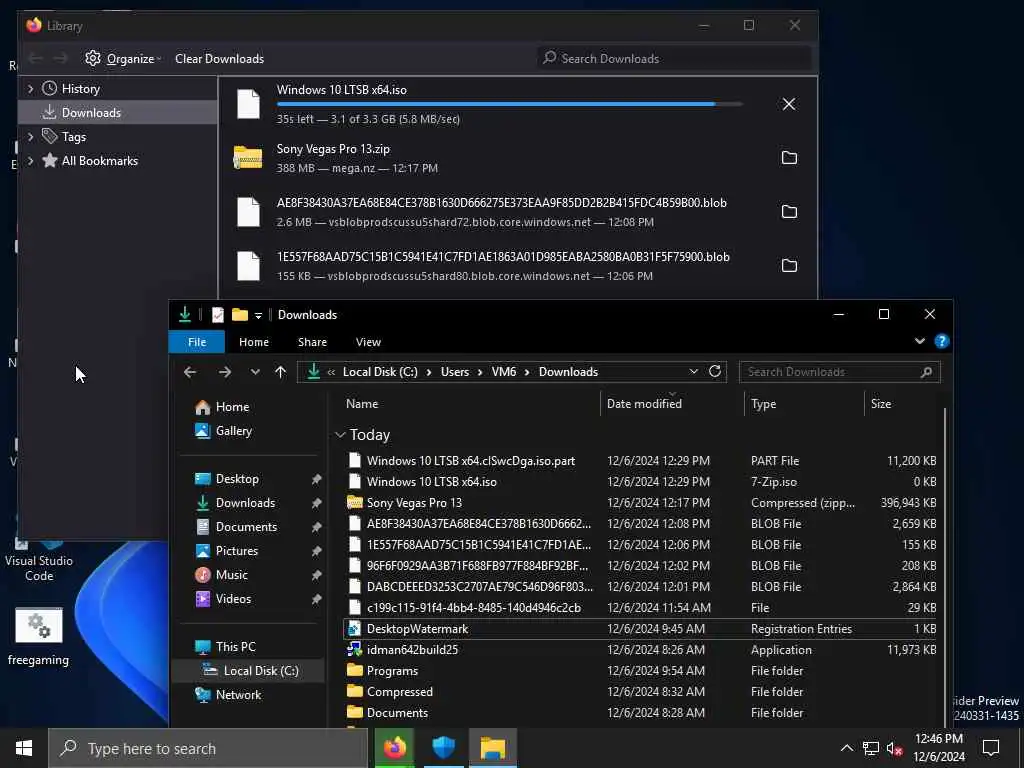Click Clear Downloads in Library toolbar
The height and width of the screenshot is (768, 1024).
click(x=219, y=59)
